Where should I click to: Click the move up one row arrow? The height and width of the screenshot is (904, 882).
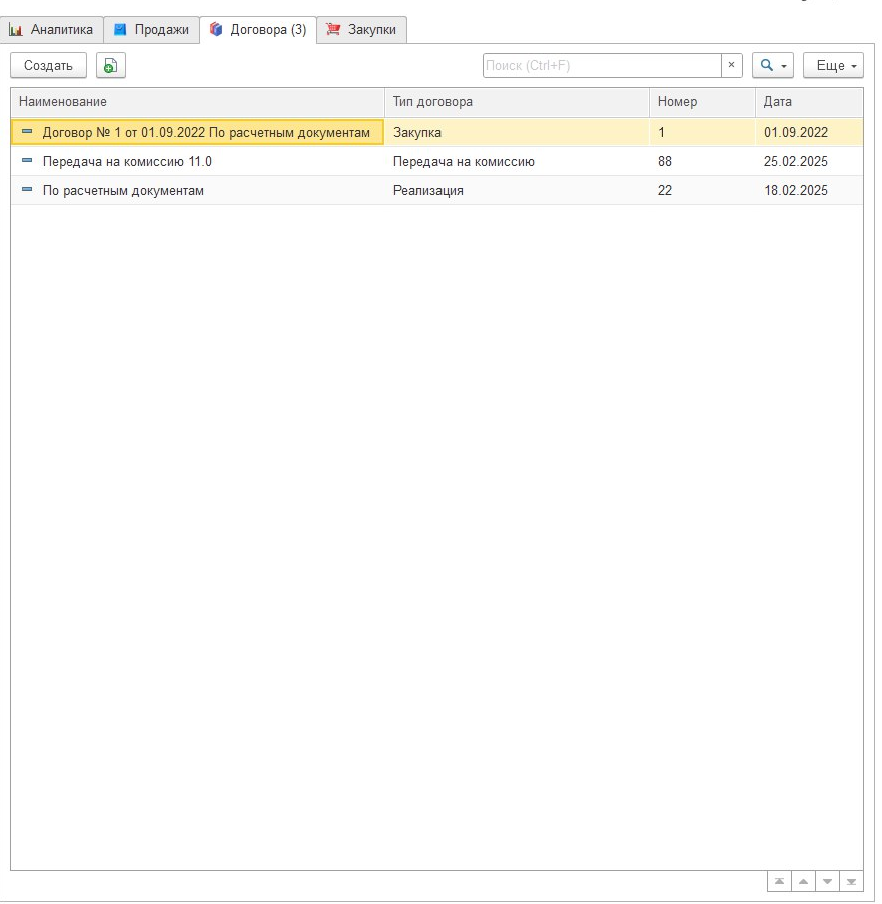point(802,881)
